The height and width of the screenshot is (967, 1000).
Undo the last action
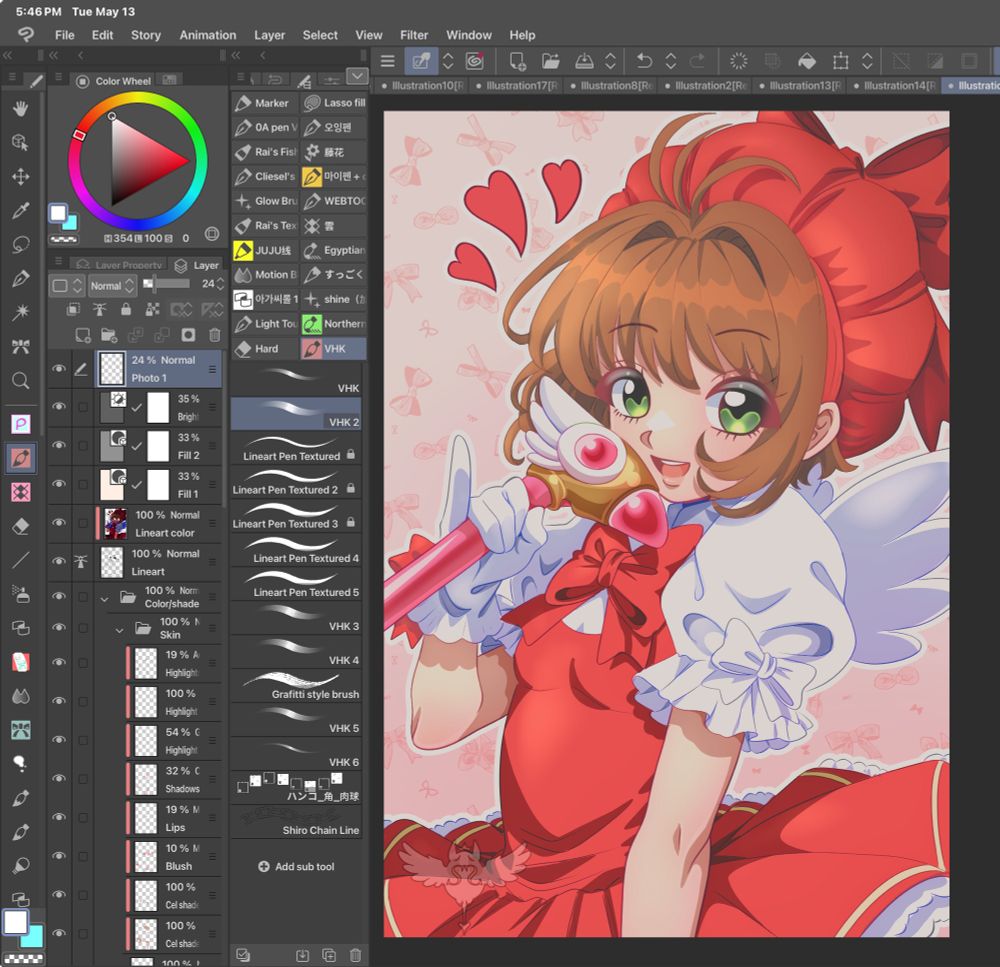click(644, 61)
